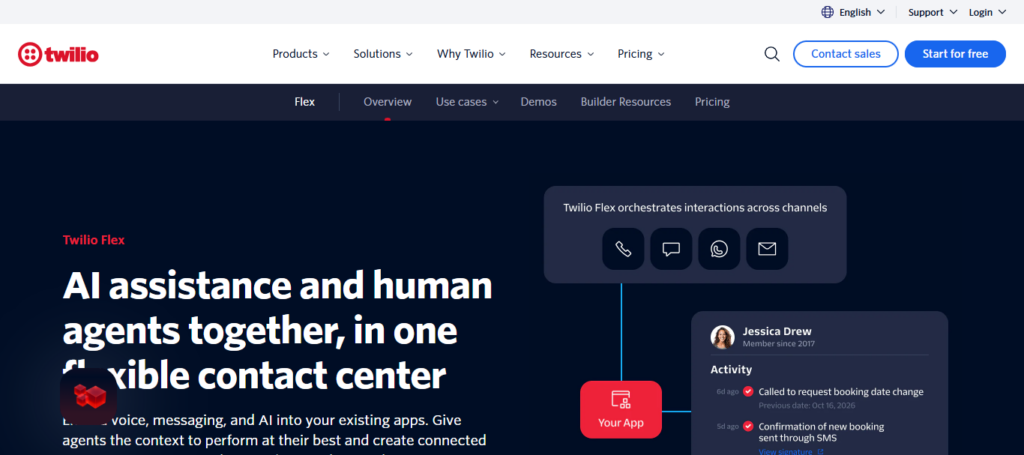This screenshot has width=1024, height=455.
Task: Click the Flex subnav title
Action: (x=304, y=102)
